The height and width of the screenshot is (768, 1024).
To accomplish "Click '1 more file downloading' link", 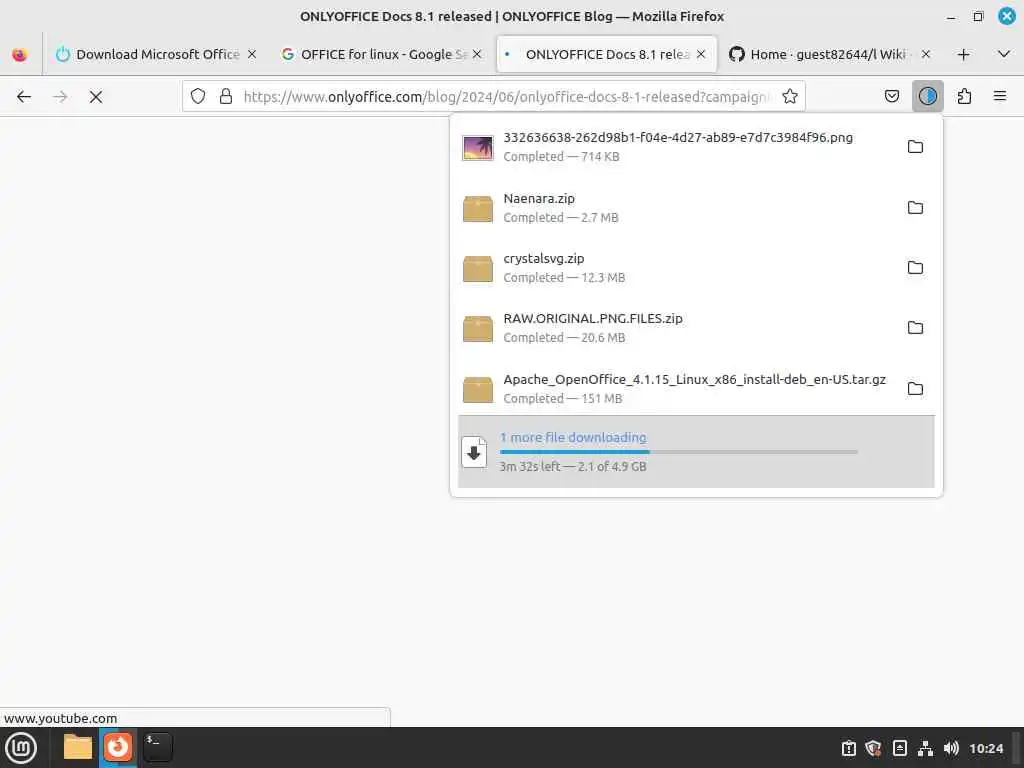I will coord(573,438).
